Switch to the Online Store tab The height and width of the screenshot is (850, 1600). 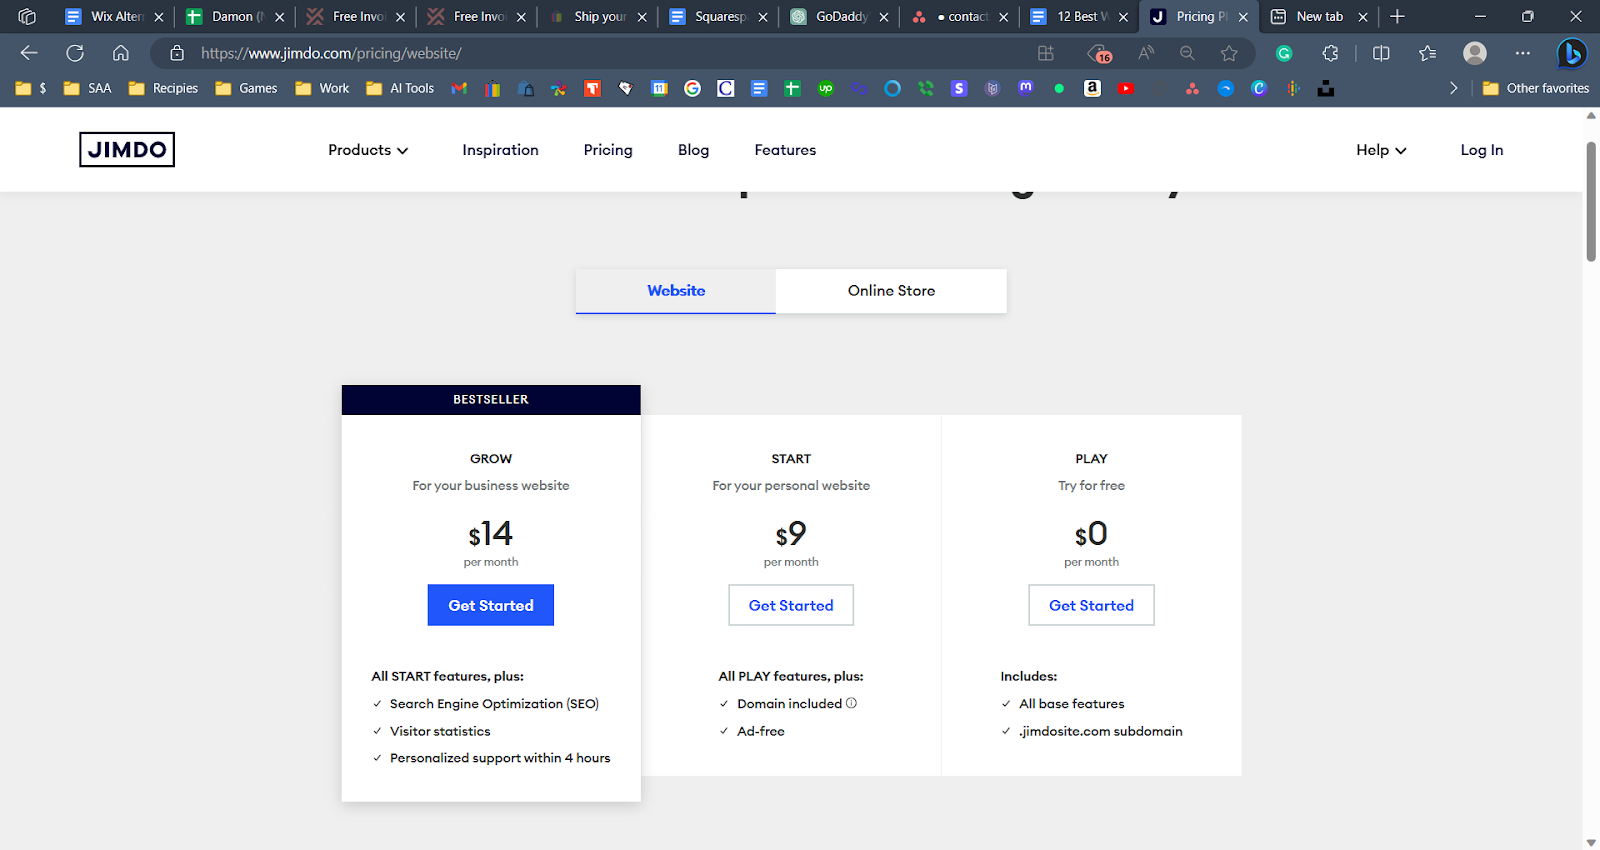(x=891, y=291)
